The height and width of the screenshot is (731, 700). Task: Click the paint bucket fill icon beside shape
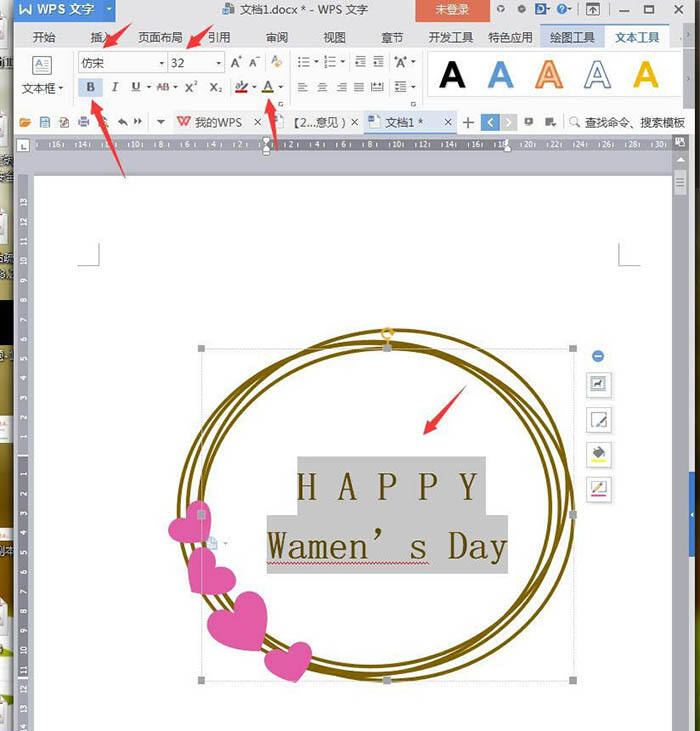click(599, 454)
